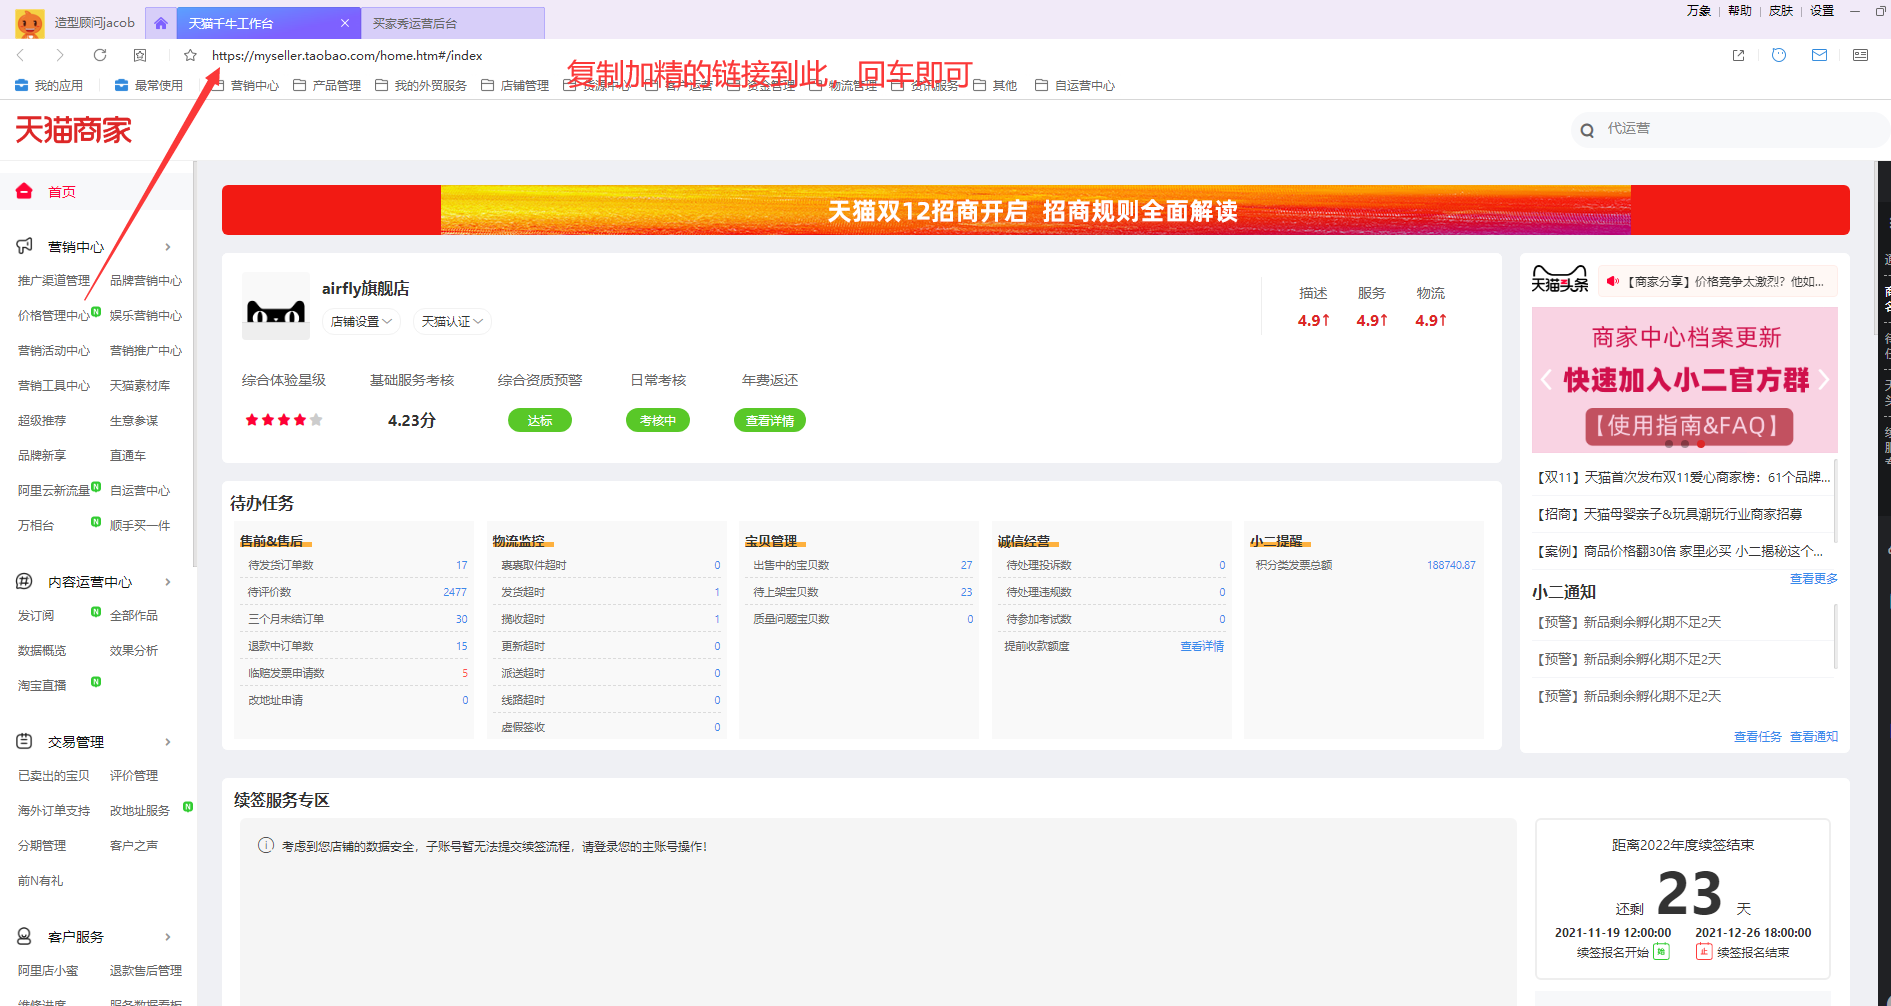Image resolution: width=1891 pixels, height=1006 pixels.
Task: Open the mail envelope icon
Action: 1819,55
